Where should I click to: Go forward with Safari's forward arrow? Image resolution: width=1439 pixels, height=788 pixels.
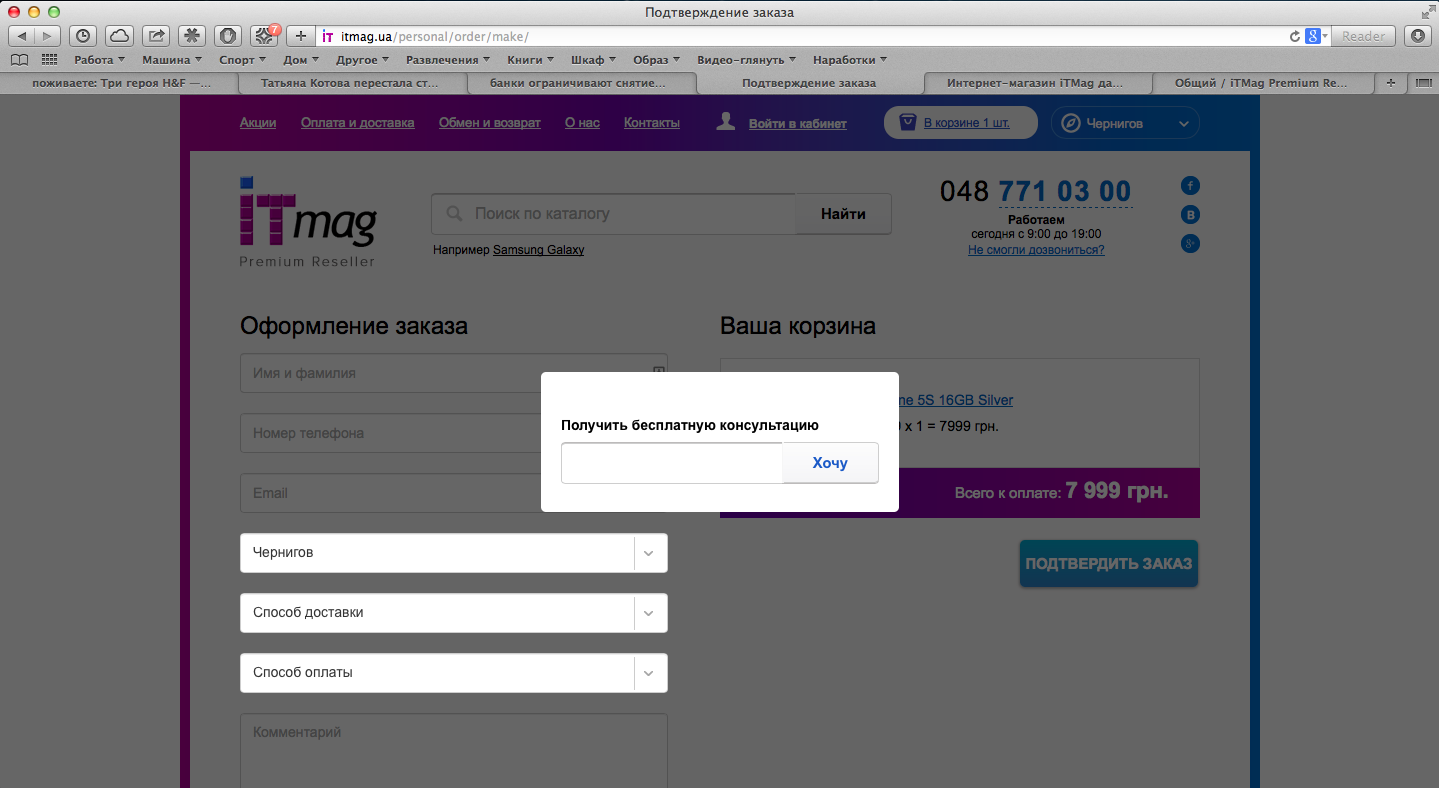(47, 36)
